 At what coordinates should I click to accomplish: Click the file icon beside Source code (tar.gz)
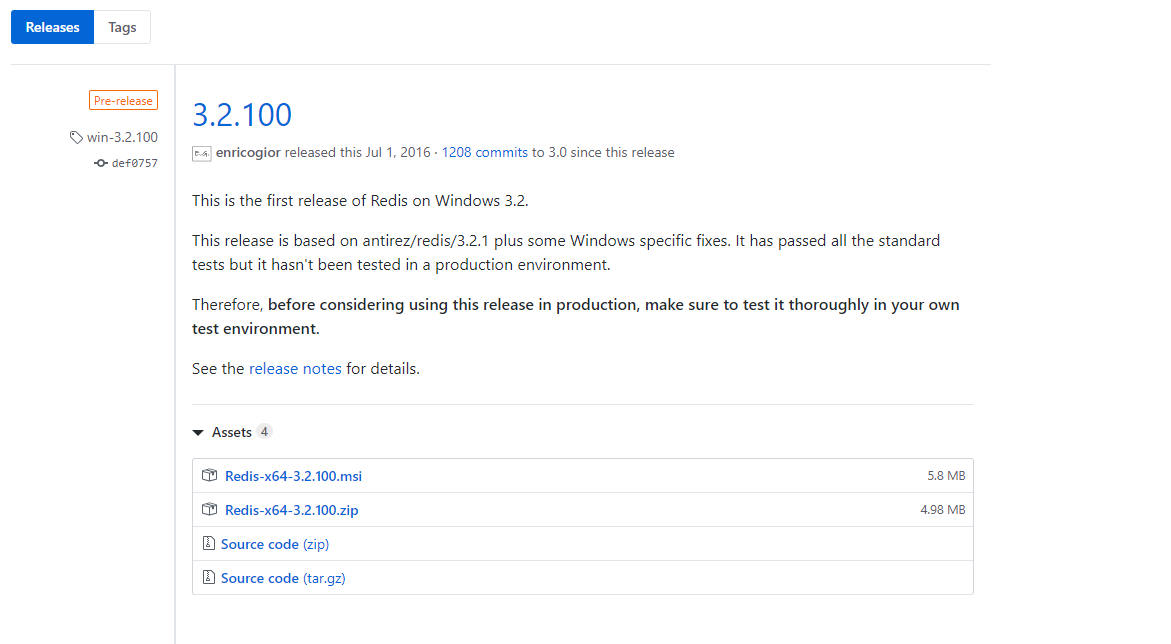208,578
